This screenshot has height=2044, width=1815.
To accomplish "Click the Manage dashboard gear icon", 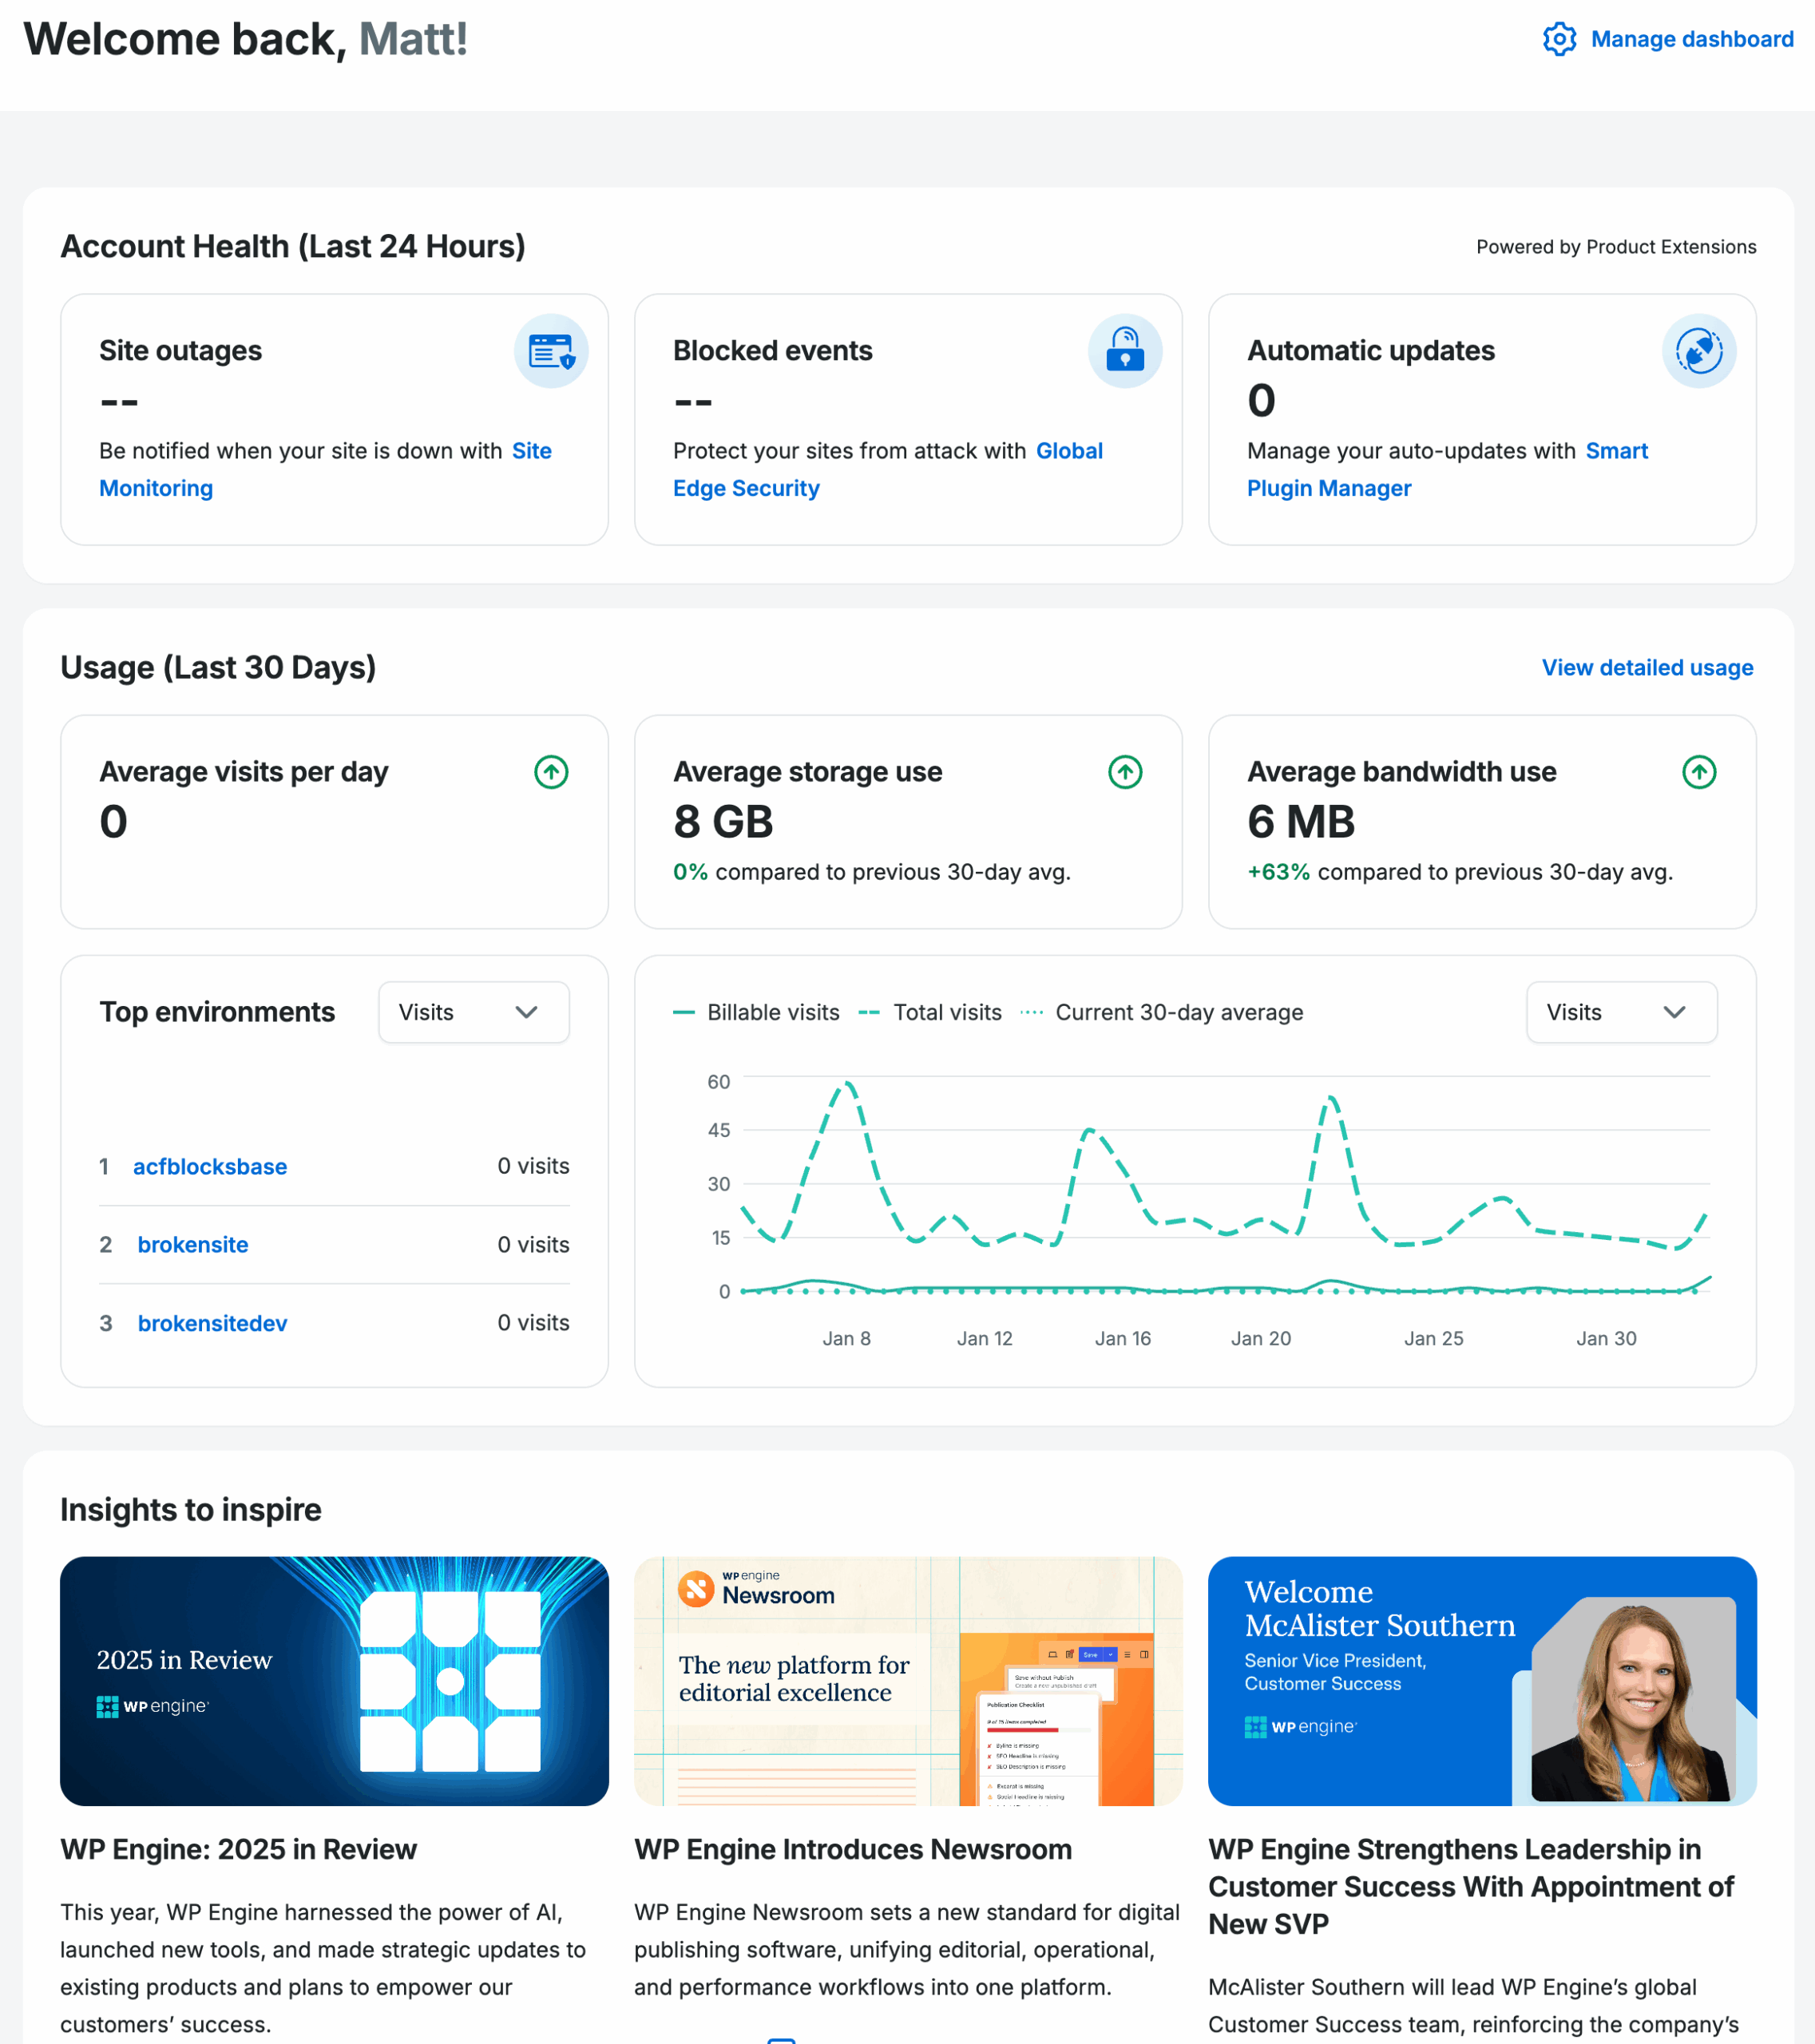I will click(x=1558, y=39).
